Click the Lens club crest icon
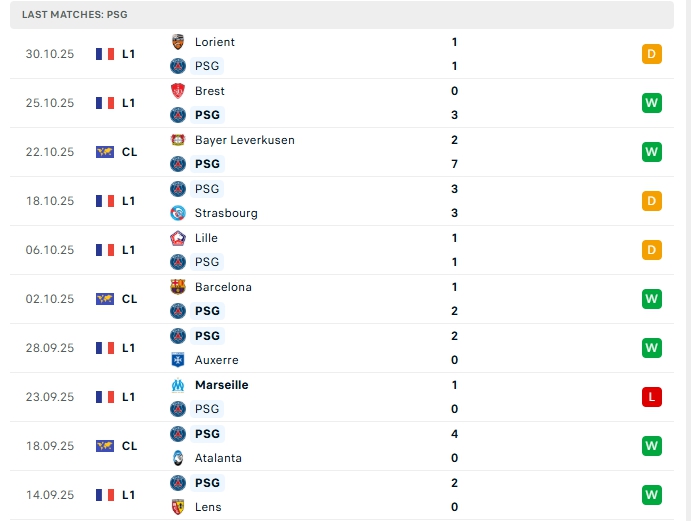Image resolution: width=691 pixels, height=521 pixels. click(x=178, y=507)
